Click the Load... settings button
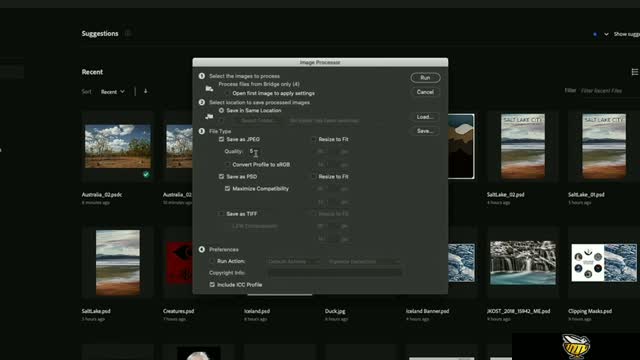The height and width of the screenshot is (360, 640). point(425,117)
